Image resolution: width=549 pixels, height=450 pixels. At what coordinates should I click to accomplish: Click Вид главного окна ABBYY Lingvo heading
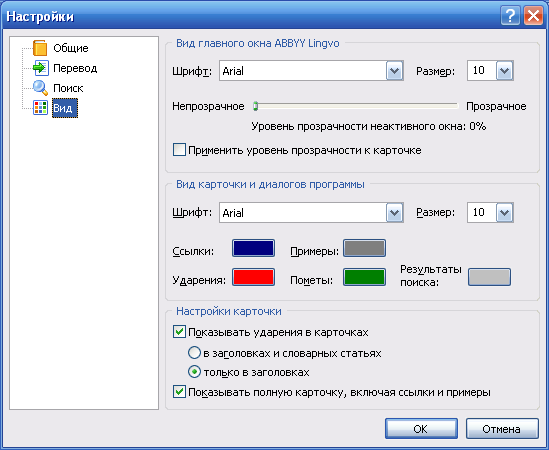tap(258, 43)
